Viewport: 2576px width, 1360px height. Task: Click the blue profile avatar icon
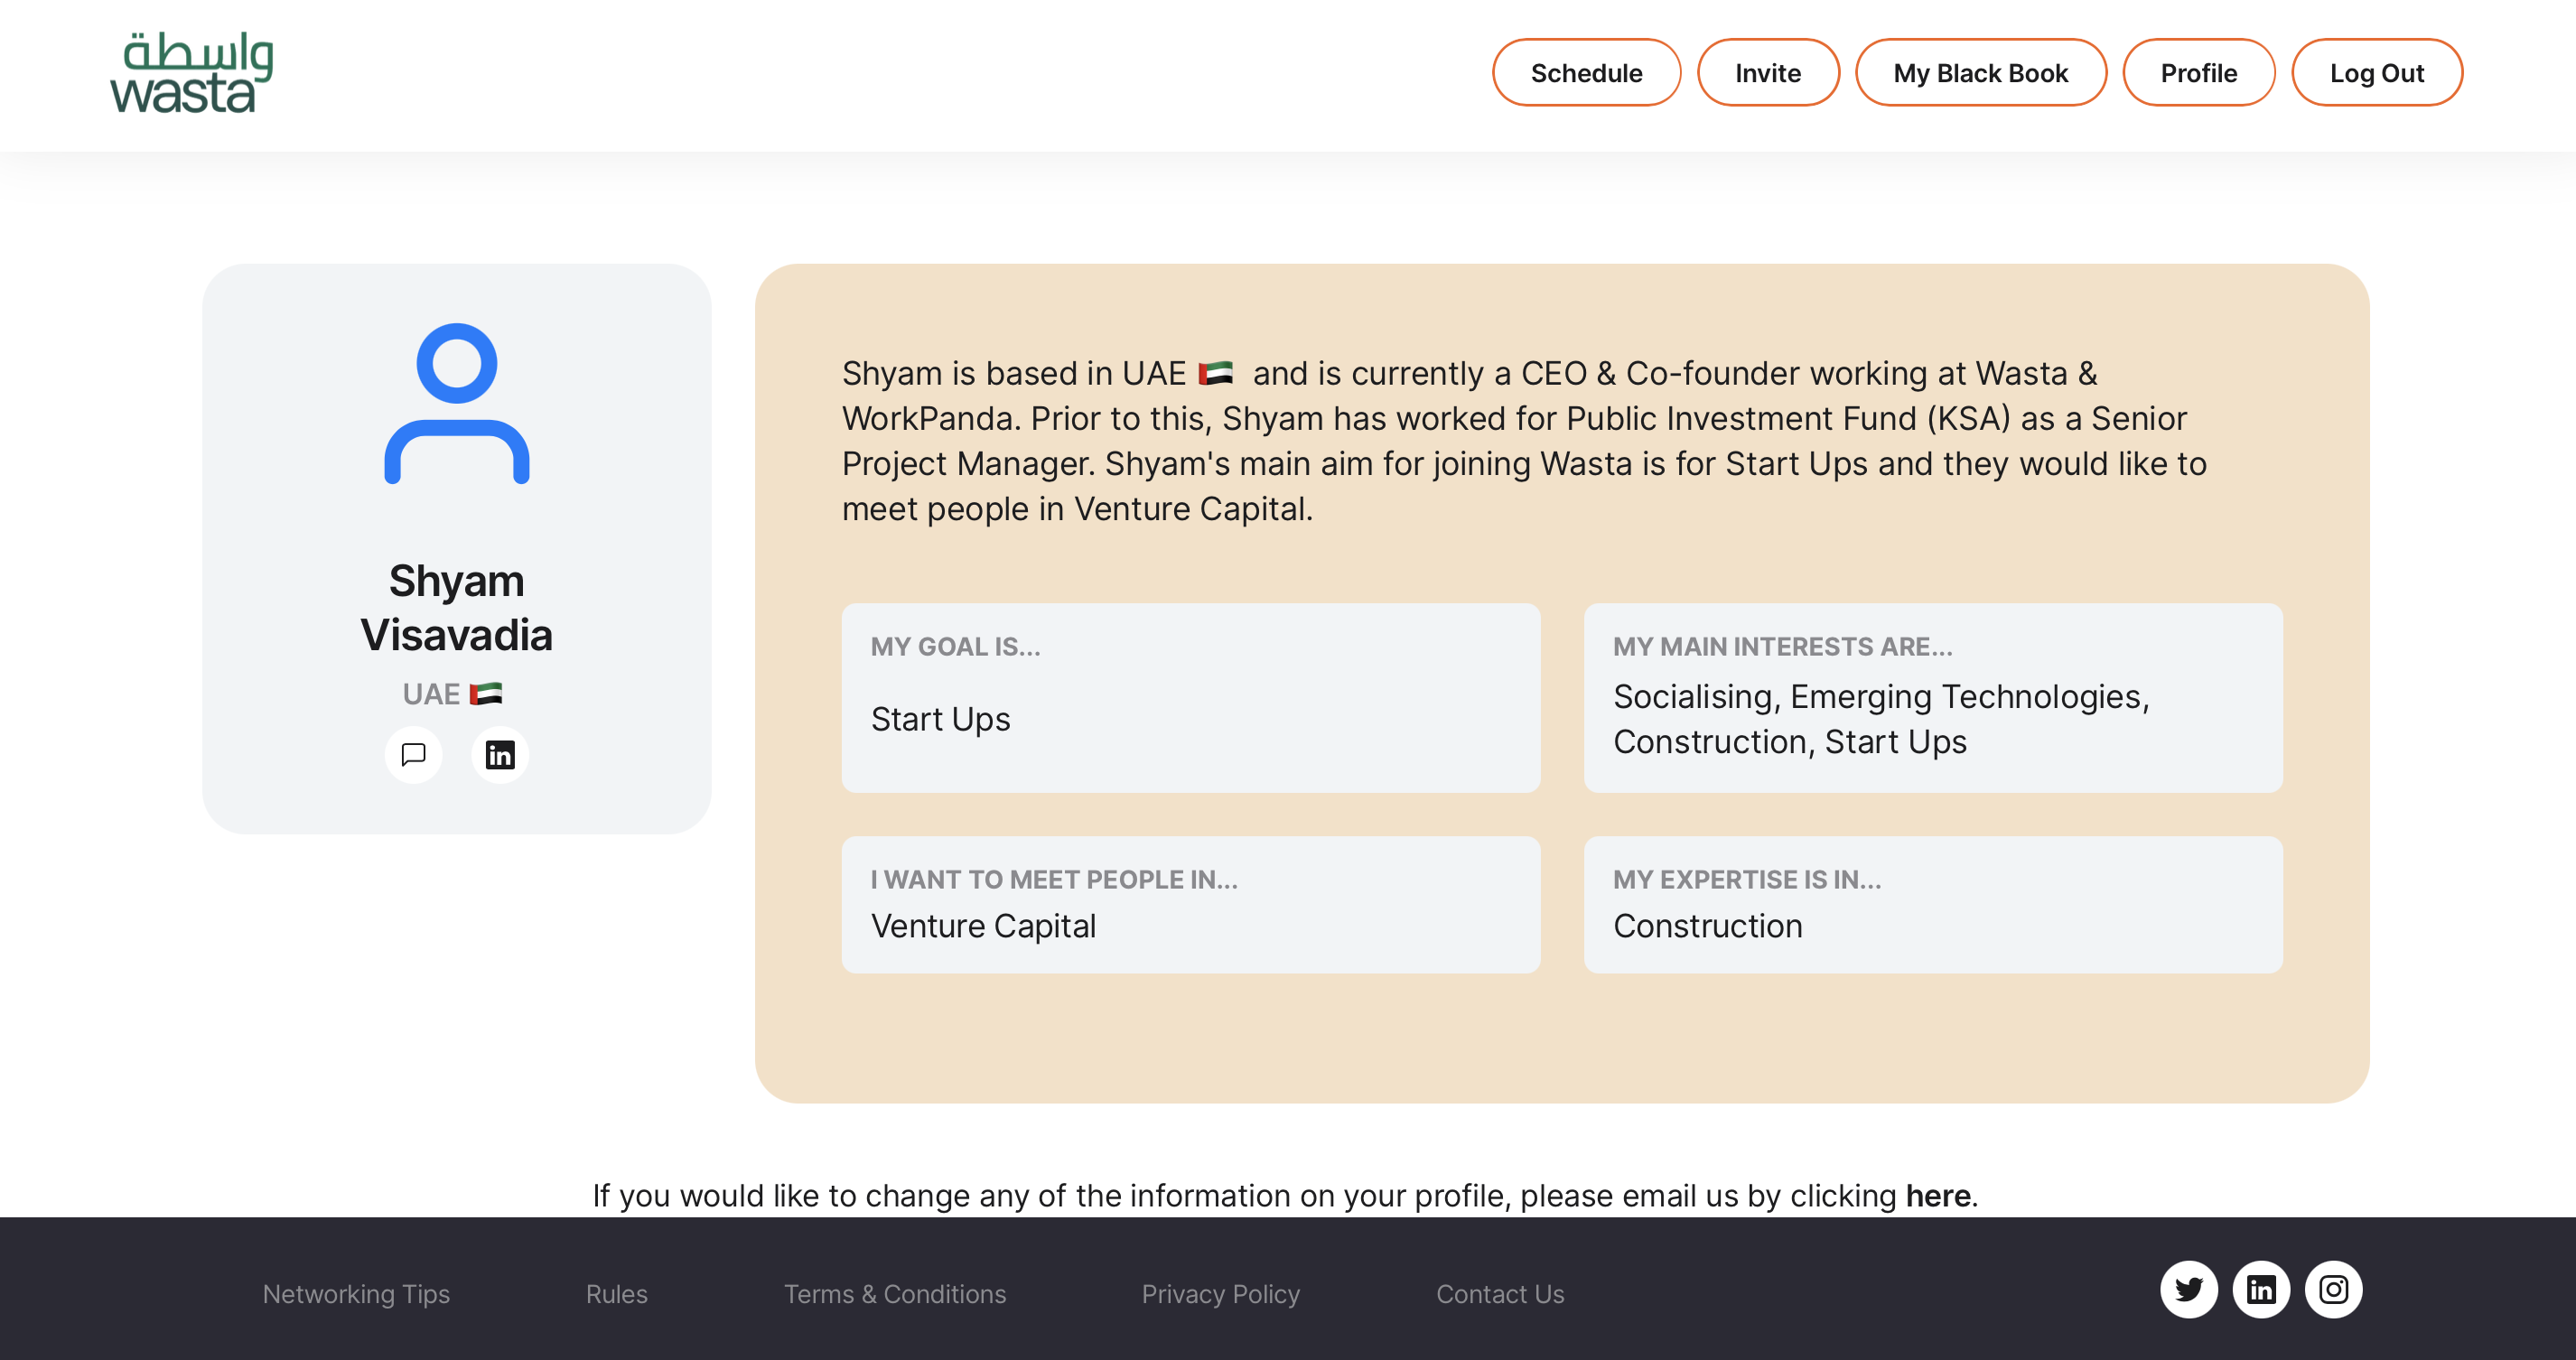tap(457, 404)
